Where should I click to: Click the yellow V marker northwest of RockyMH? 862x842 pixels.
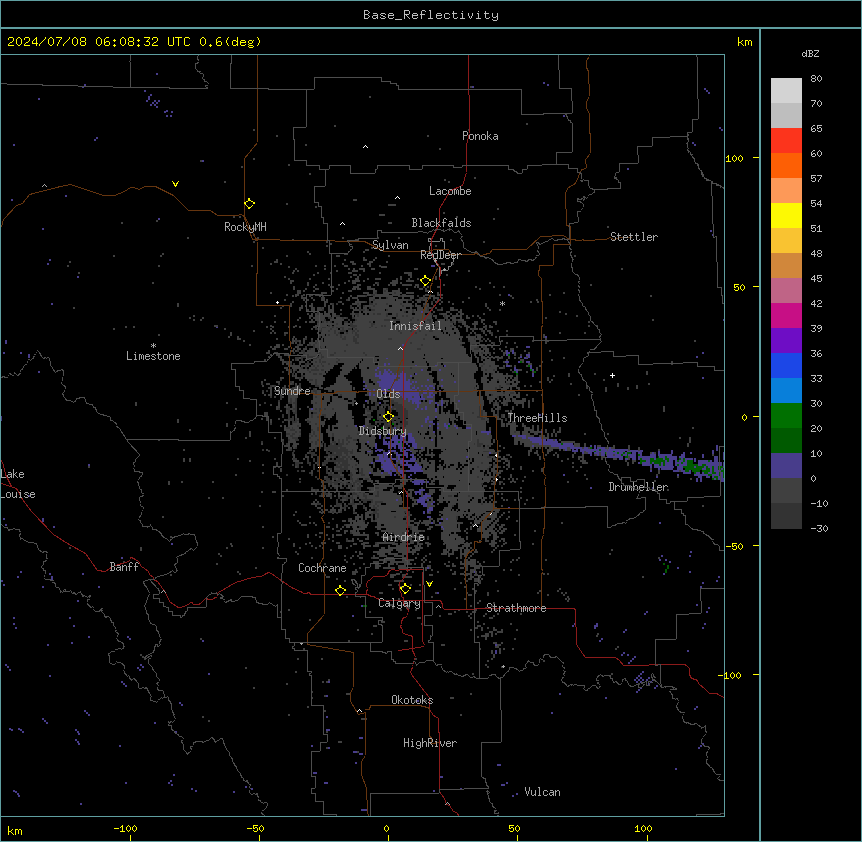tap(175, 184)
